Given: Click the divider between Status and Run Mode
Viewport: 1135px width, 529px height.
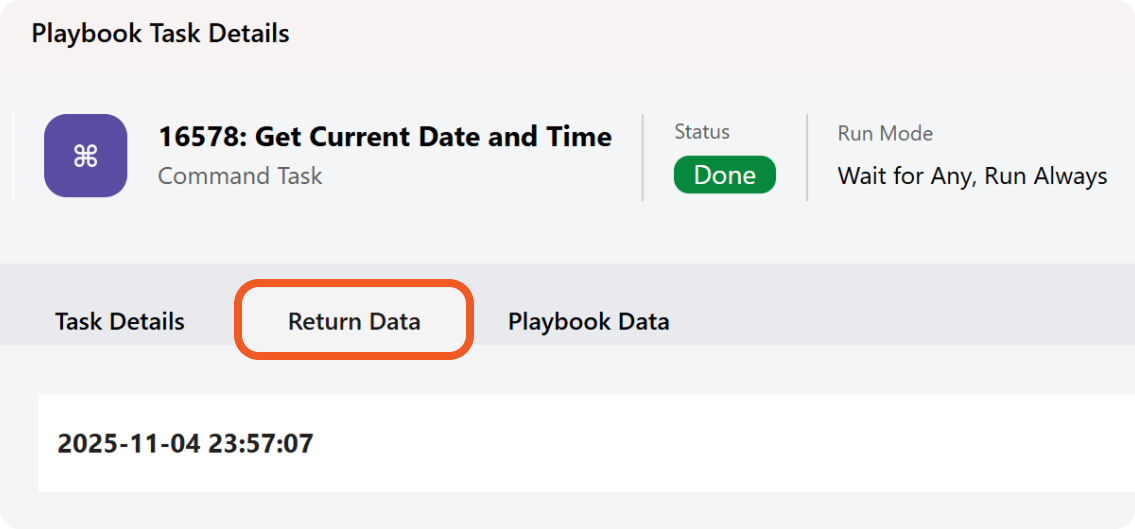Looking at the screenshot, I should tap(807, 157).
